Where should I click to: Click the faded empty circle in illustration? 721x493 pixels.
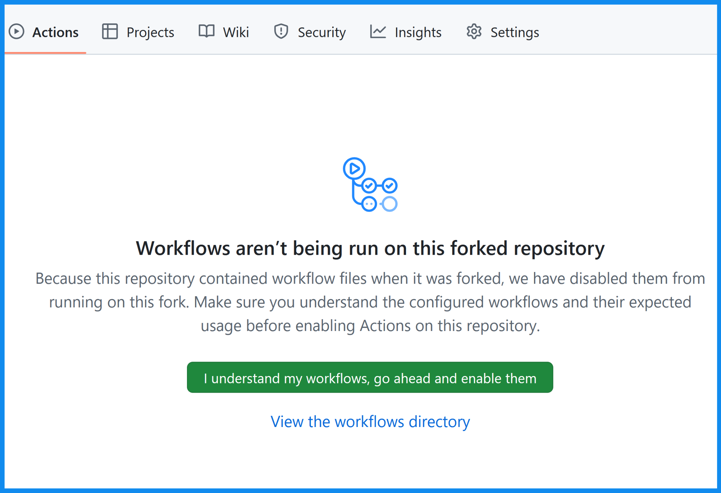point(390,204)
